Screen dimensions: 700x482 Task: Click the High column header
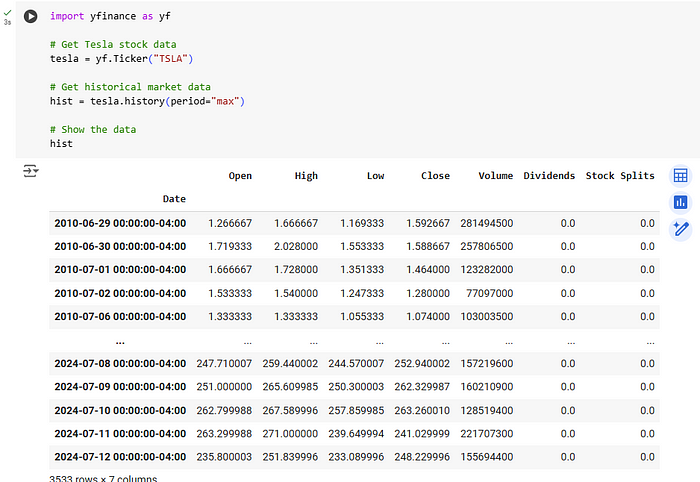(x=306, y=176)
